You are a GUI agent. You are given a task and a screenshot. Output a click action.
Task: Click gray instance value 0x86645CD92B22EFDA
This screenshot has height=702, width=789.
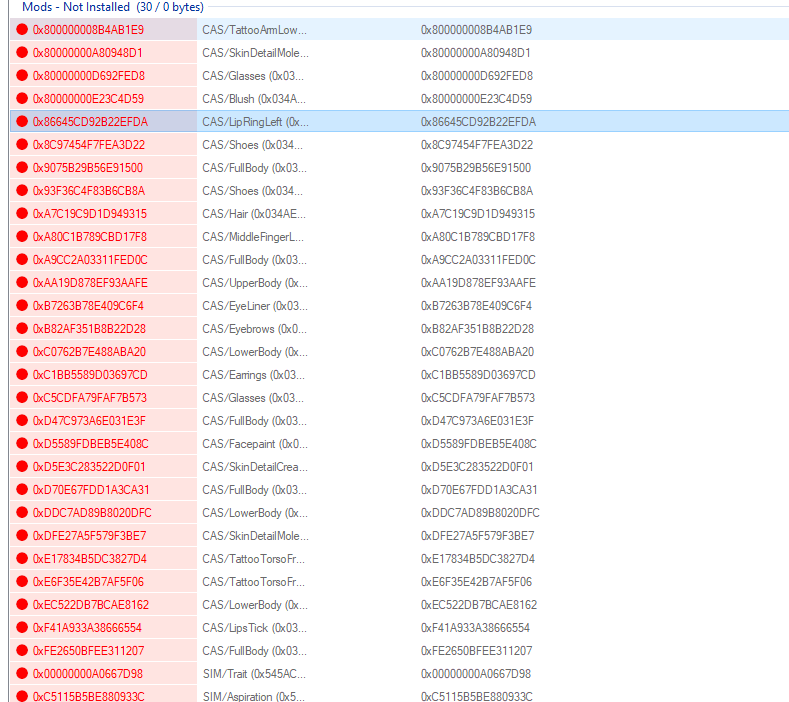pos(478,122)
